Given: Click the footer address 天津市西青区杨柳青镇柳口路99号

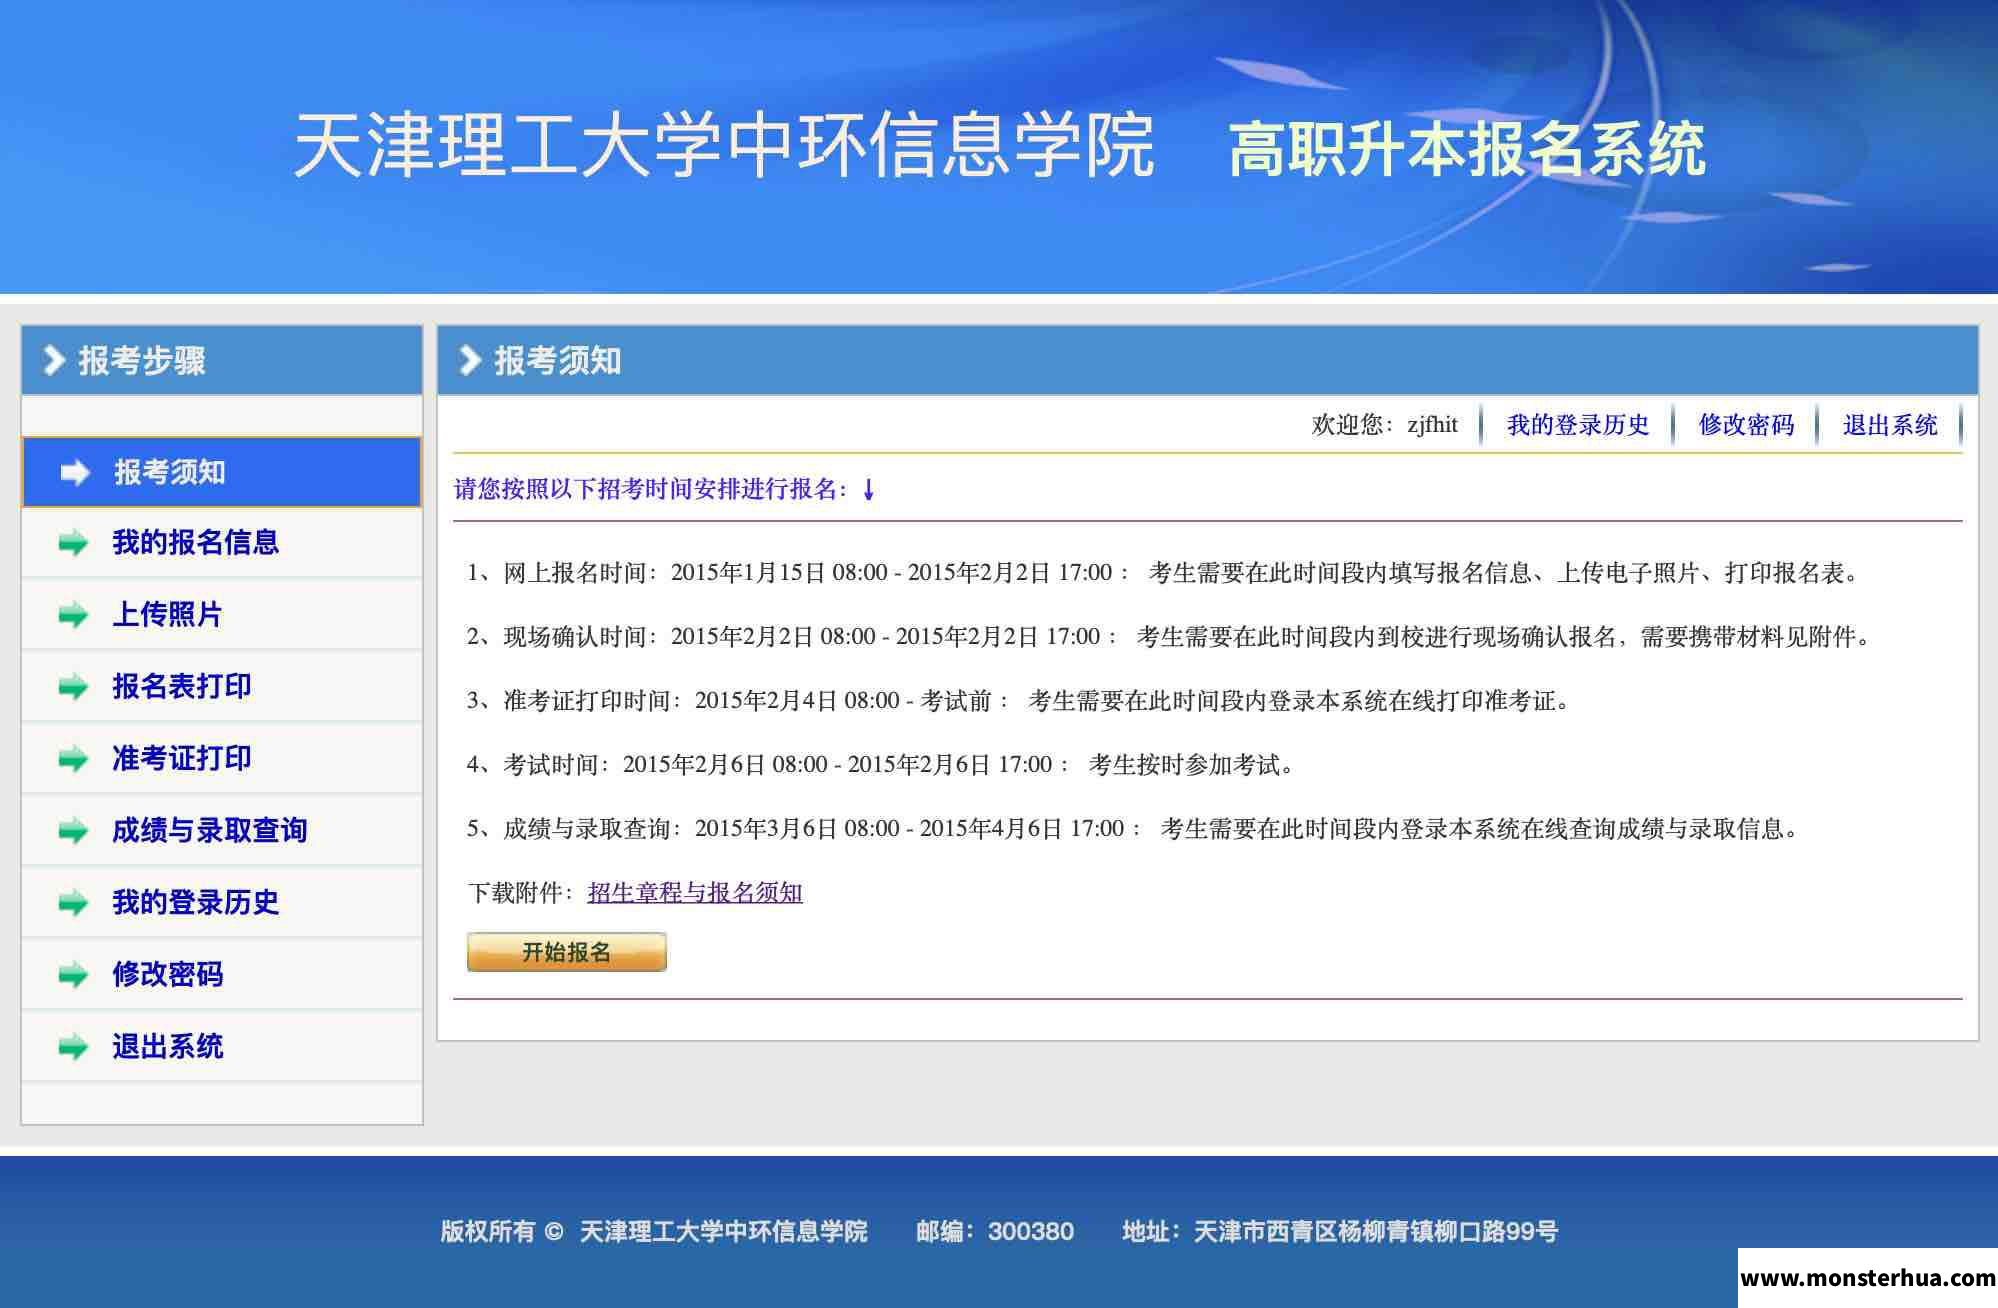Looking at the screenshot, I should pyautogui.click(x=1340, y=1231).
